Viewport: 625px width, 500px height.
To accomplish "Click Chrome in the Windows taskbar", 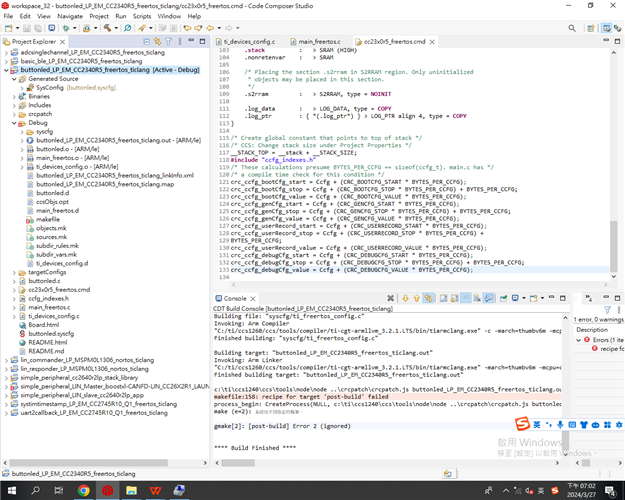I will click(x=84, y=490).
